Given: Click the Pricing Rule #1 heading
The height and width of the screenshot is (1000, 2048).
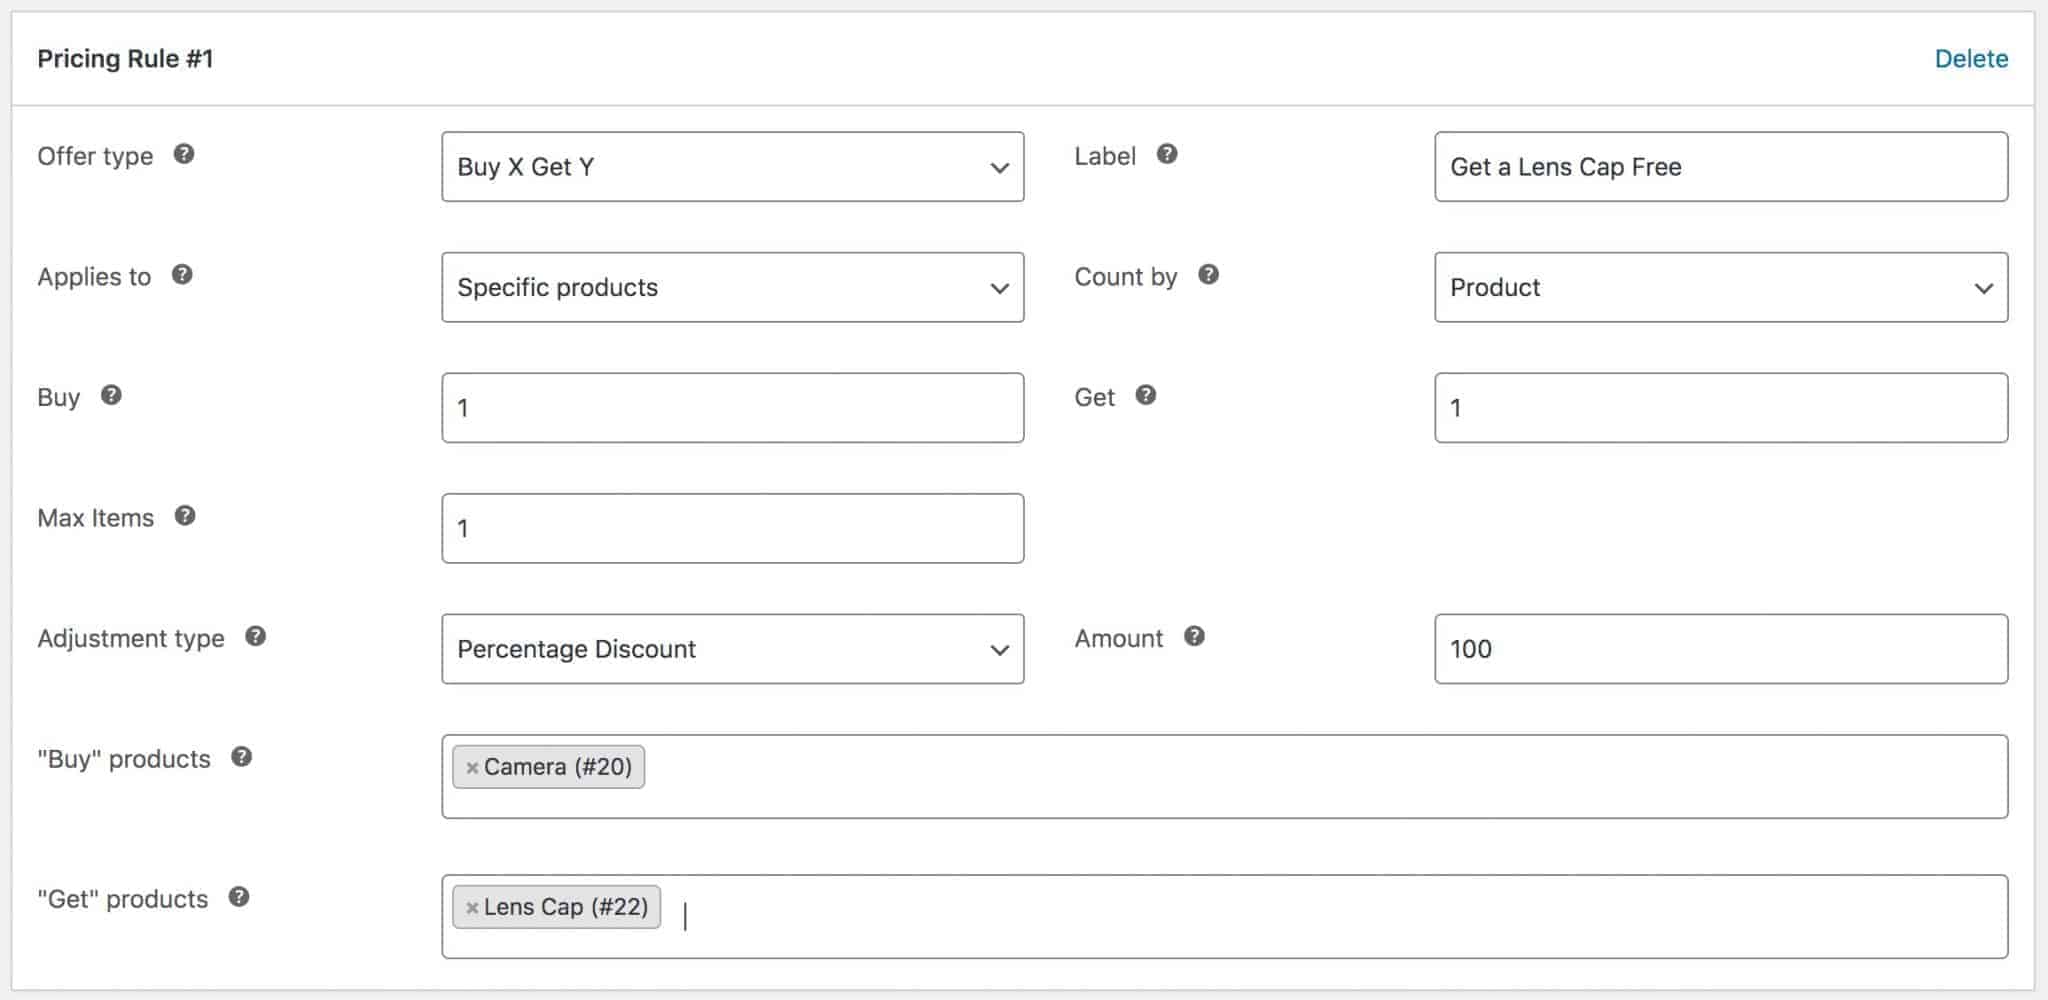Looking at the screenshot, I should tap(125, 59).
